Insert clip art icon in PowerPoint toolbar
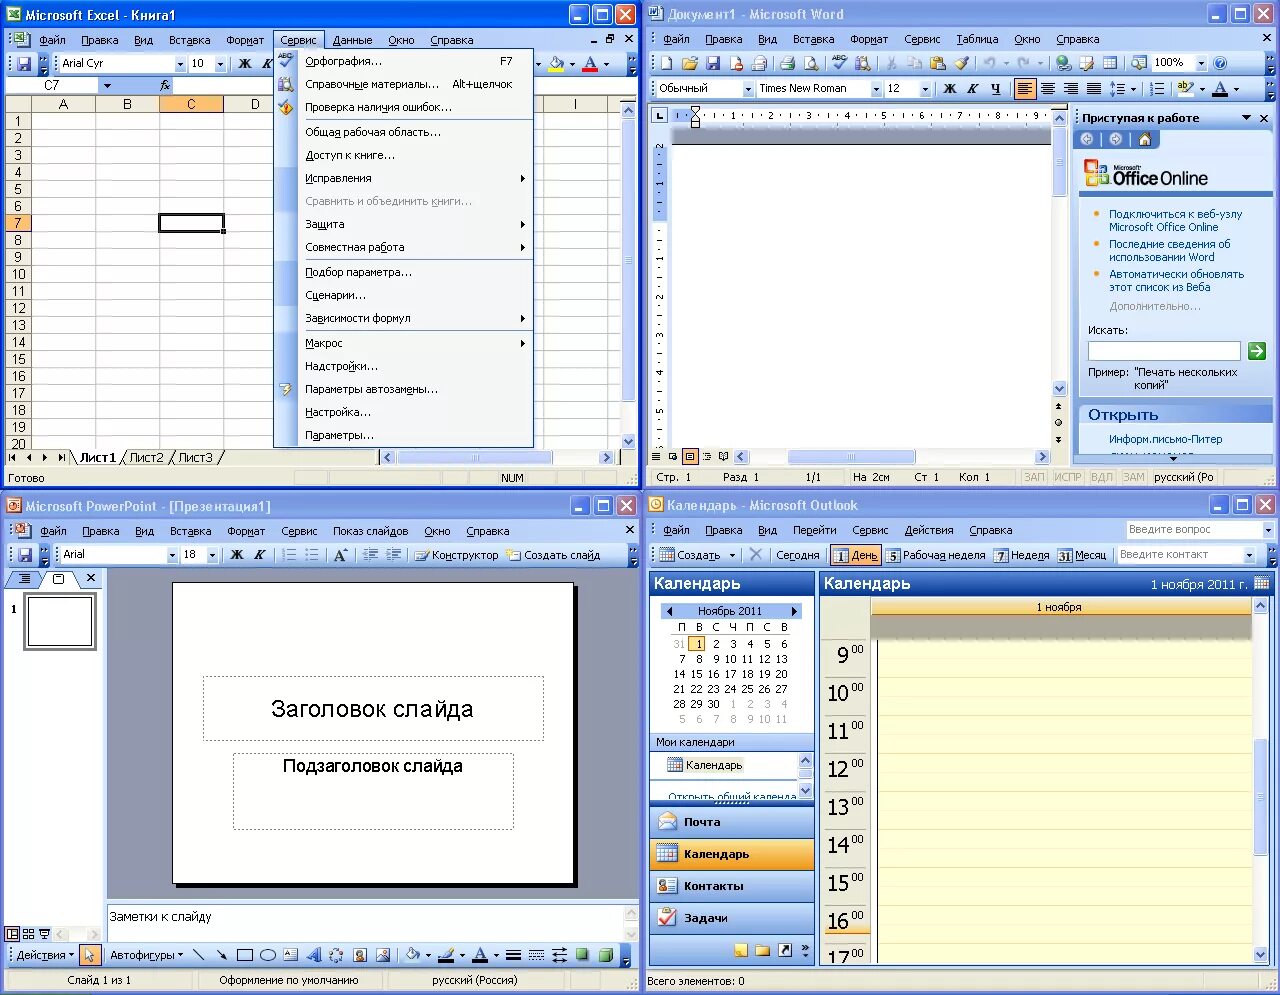Screen dimensions: 1280x995 click(359, 955)
